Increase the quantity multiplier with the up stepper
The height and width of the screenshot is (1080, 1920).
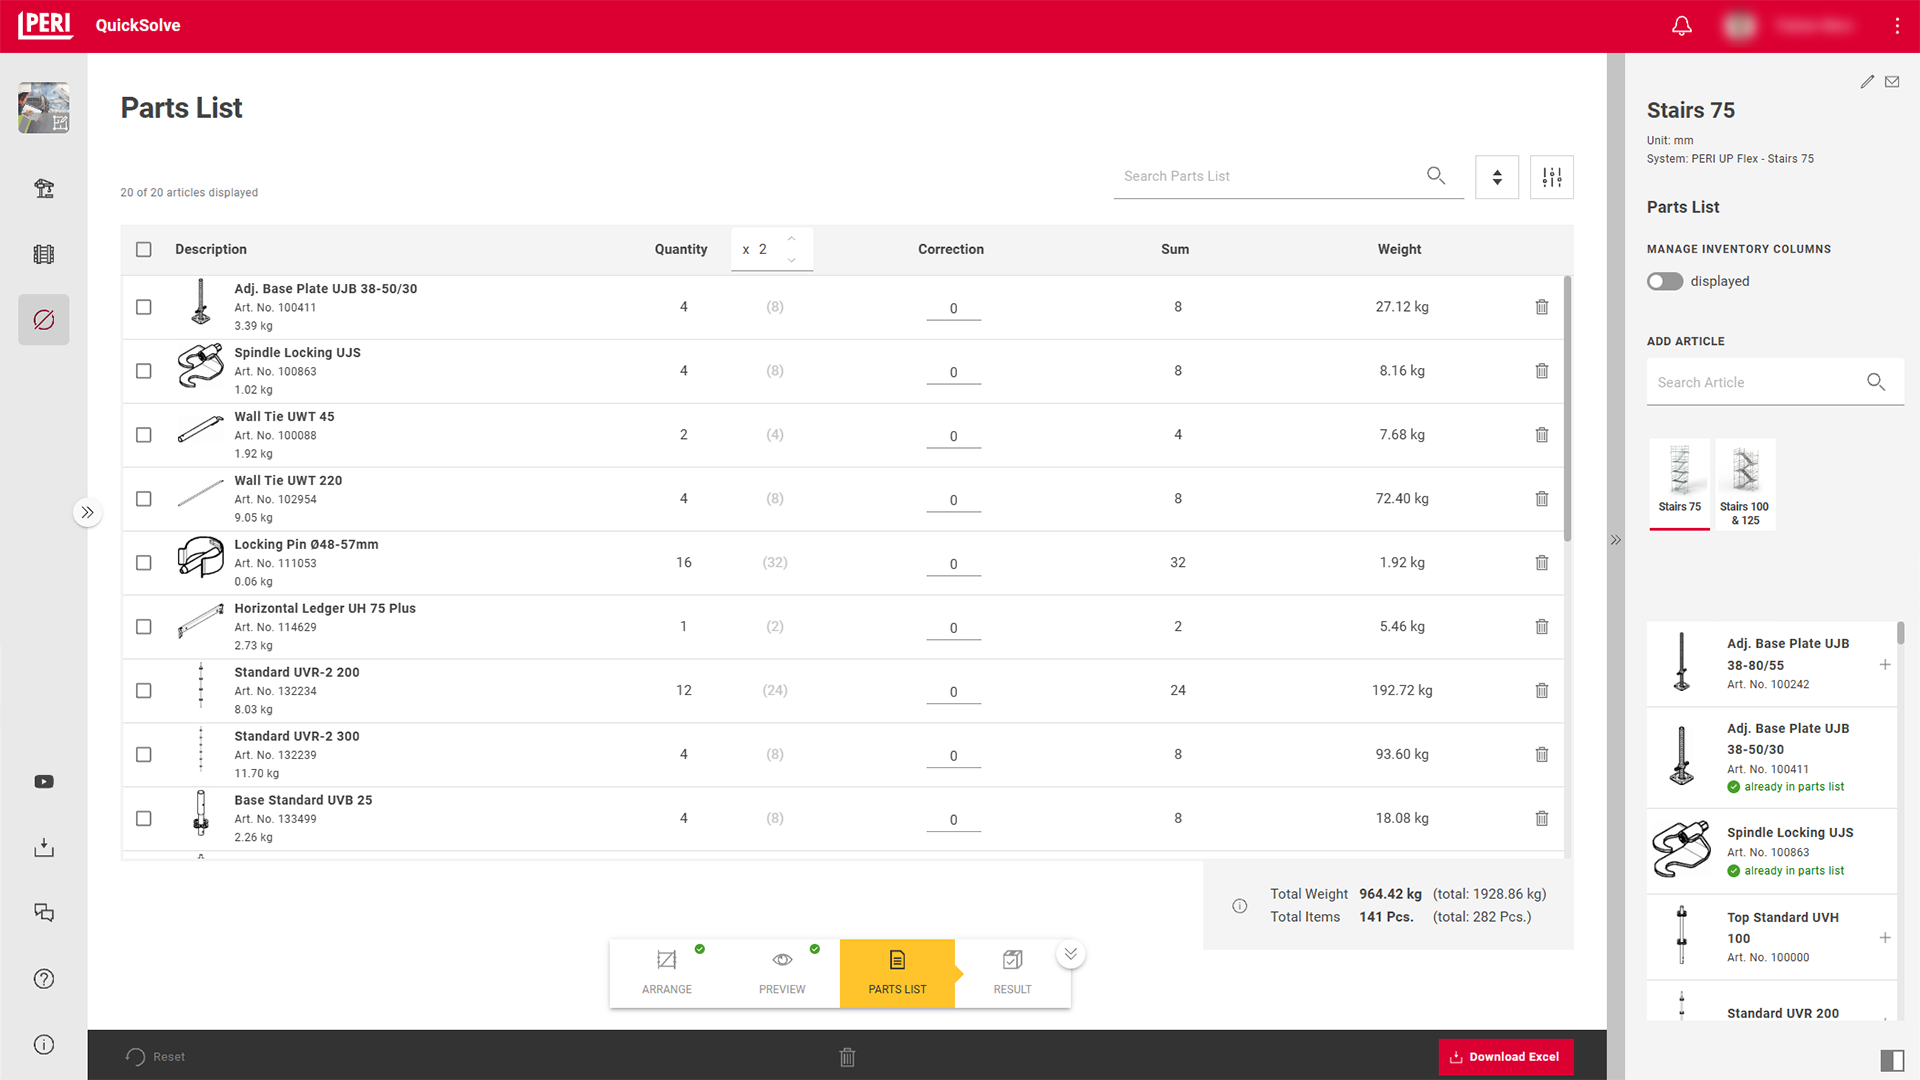790,237
